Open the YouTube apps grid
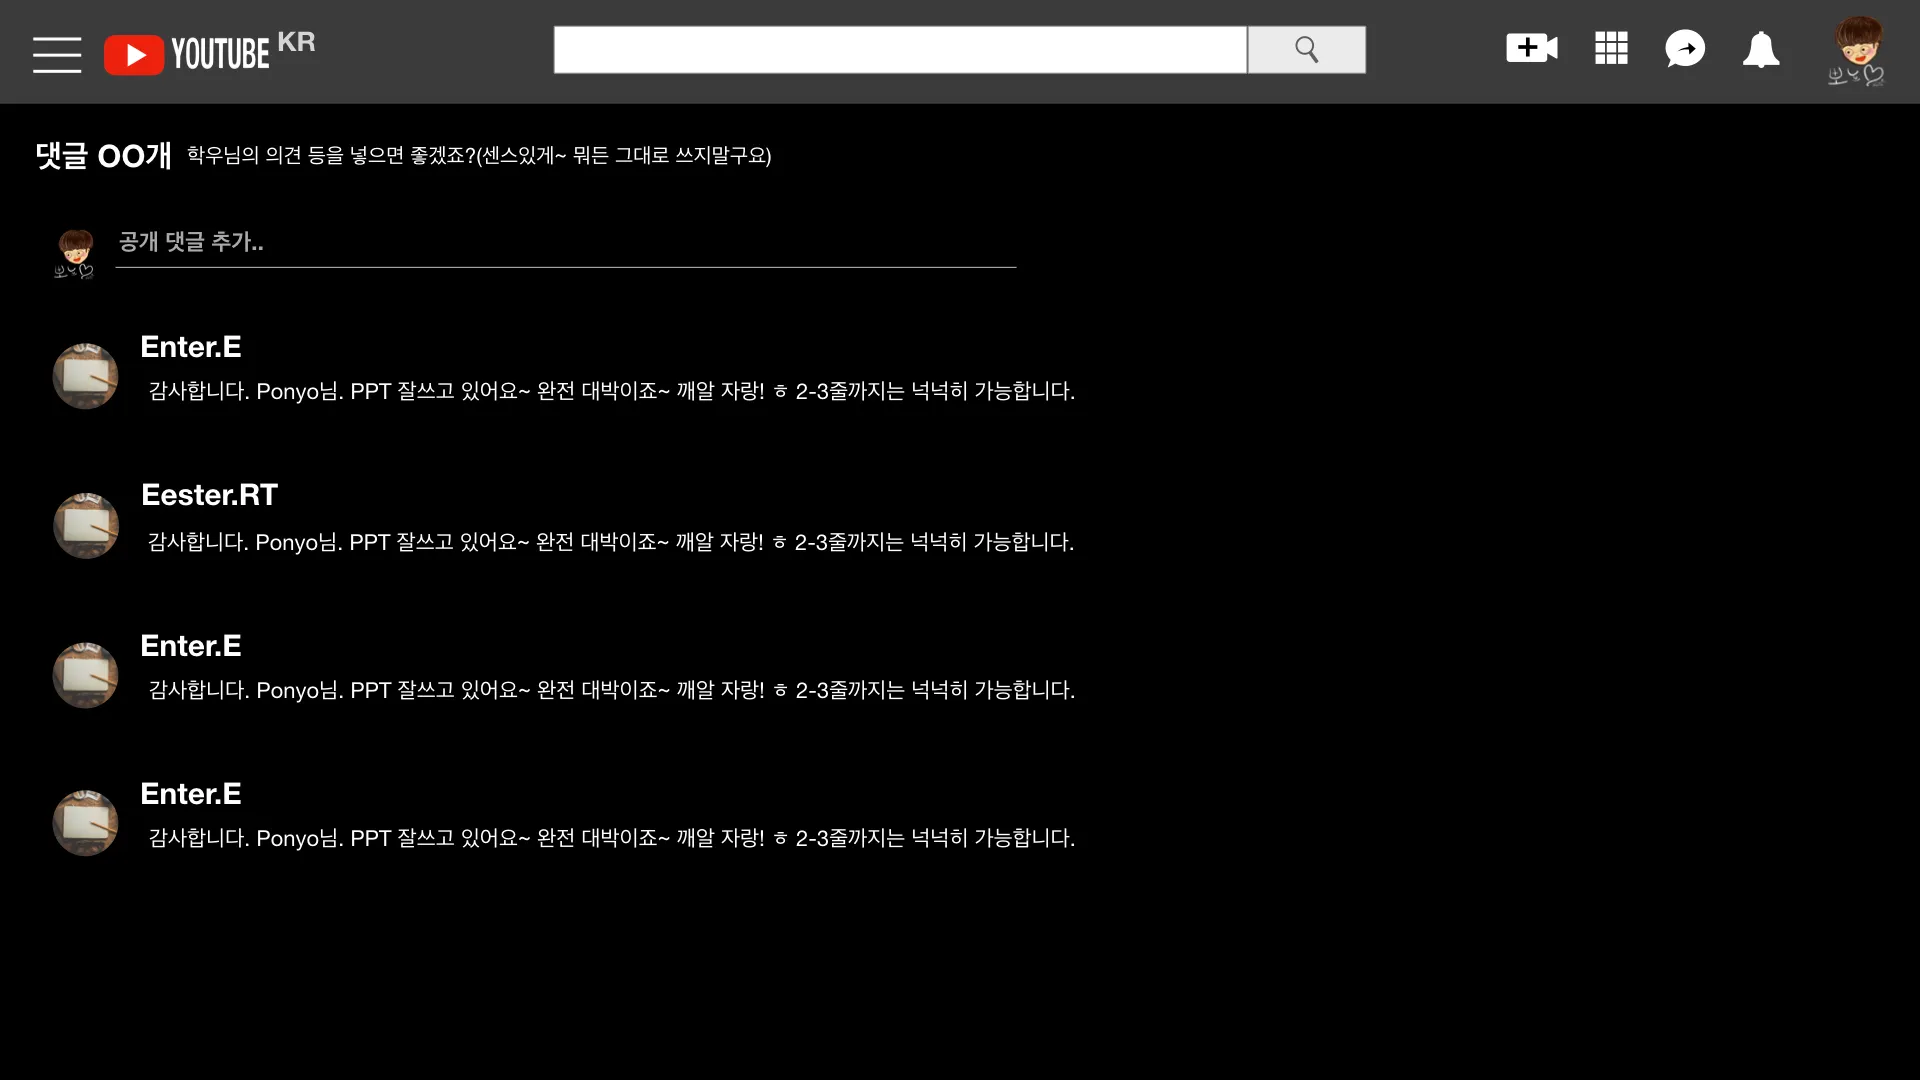This screenshot has width=1920, height=1080. (x=1611, y=48)
